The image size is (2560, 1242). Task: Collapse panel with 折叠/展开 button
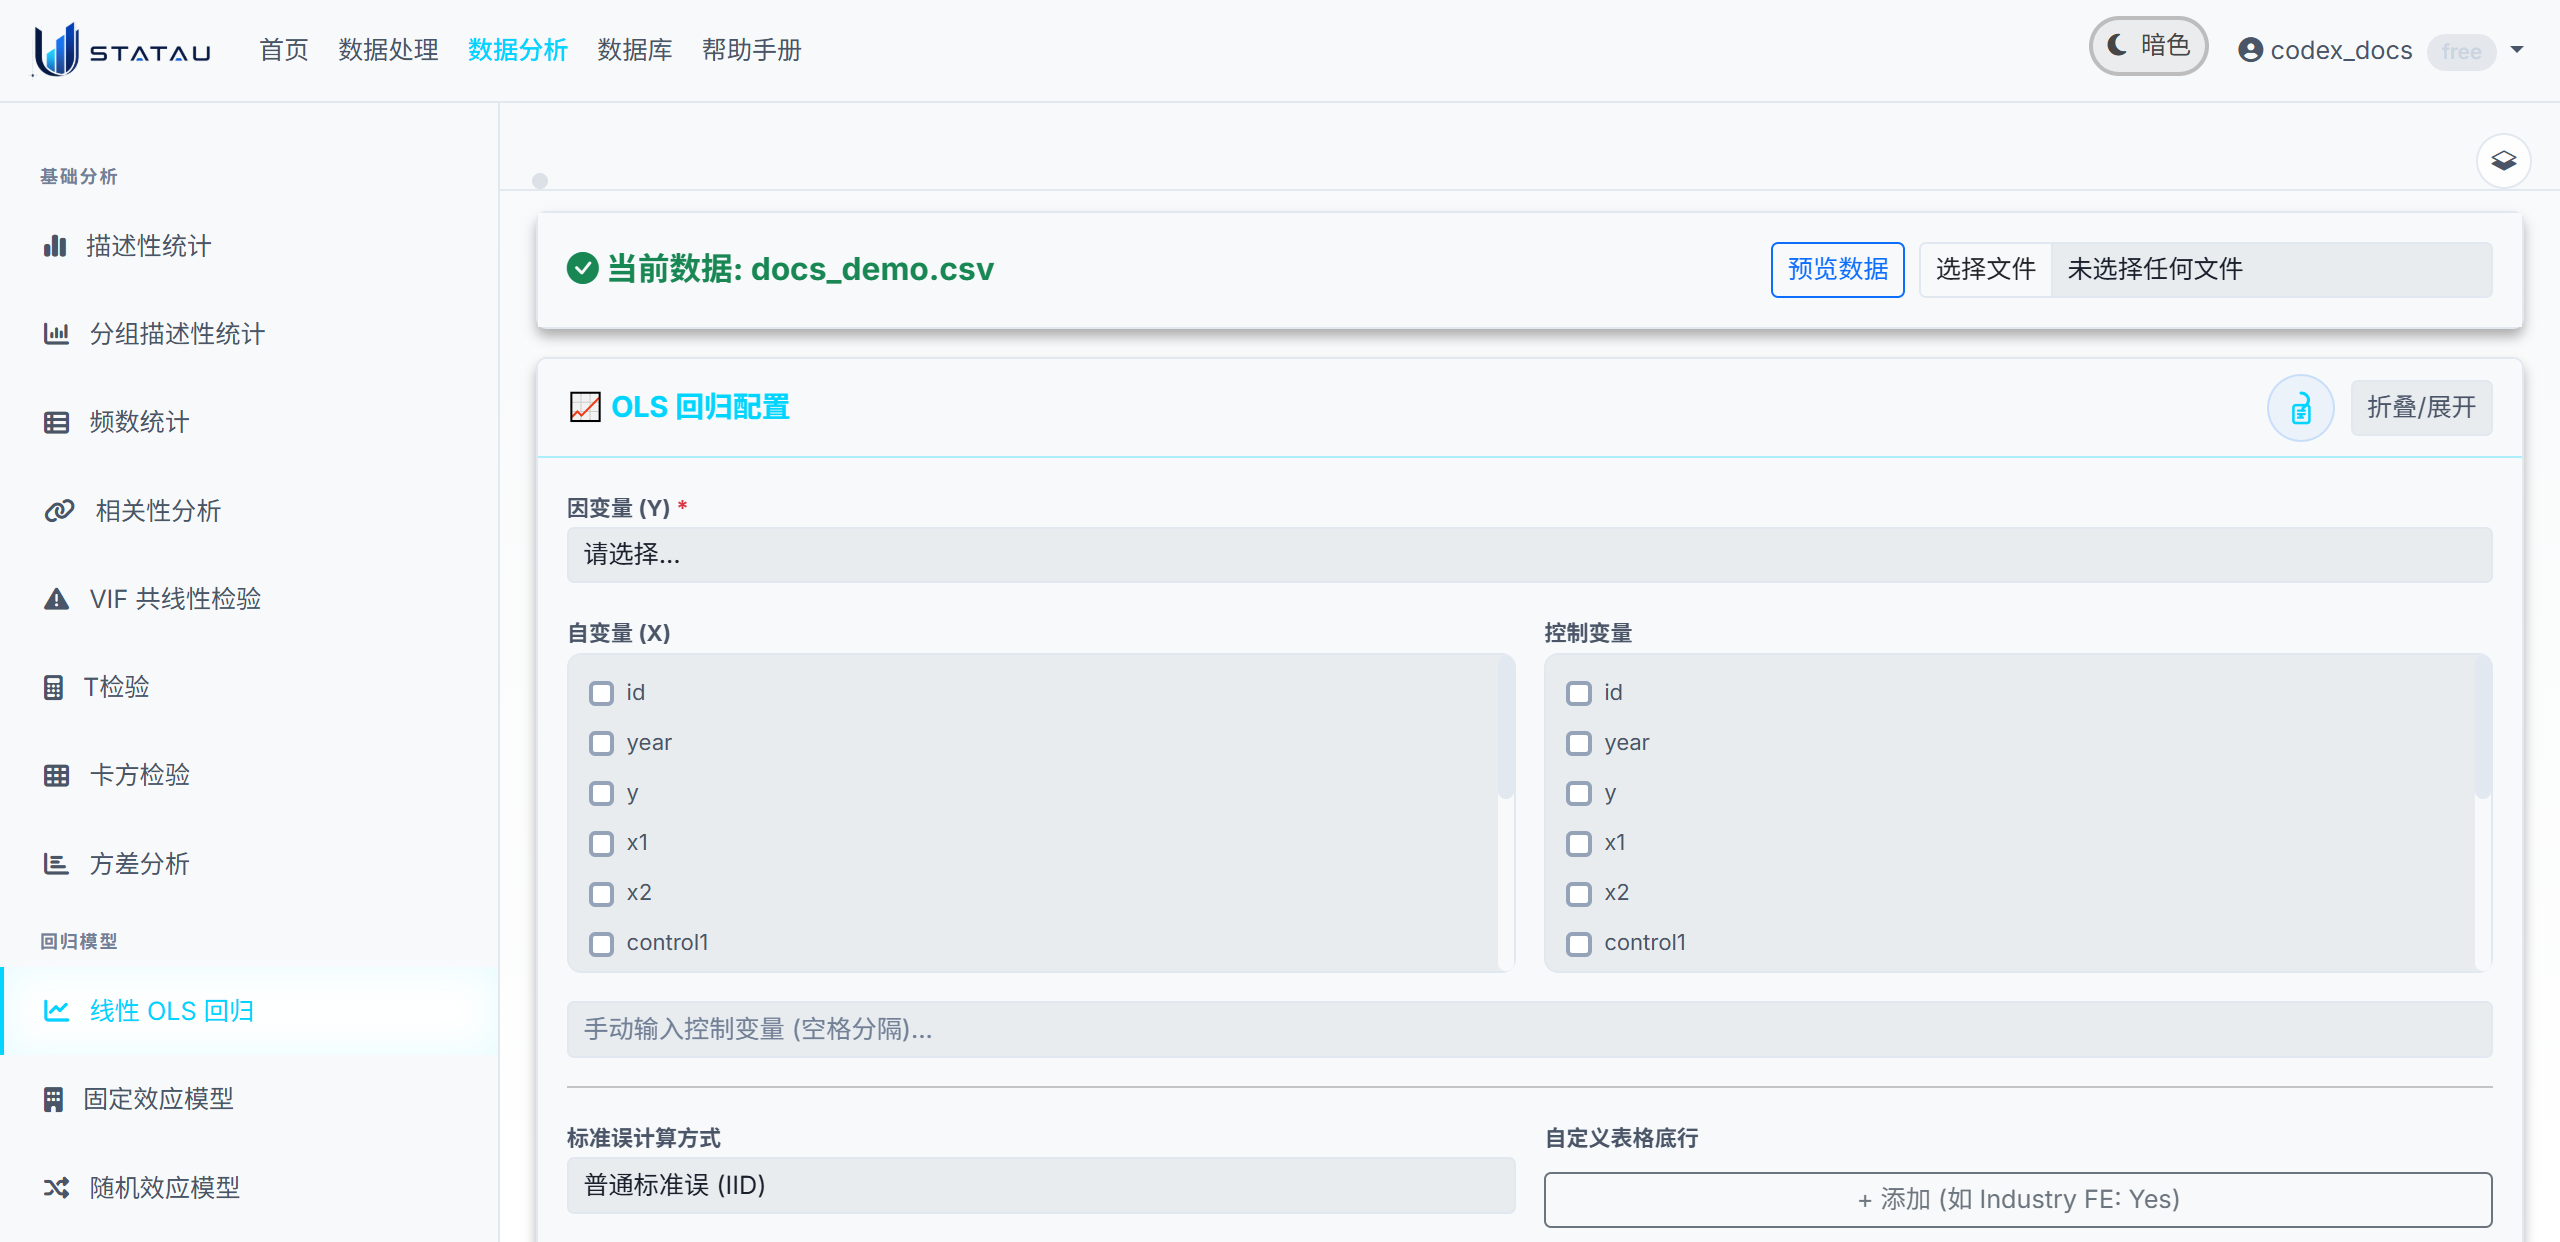[2421, 408]
